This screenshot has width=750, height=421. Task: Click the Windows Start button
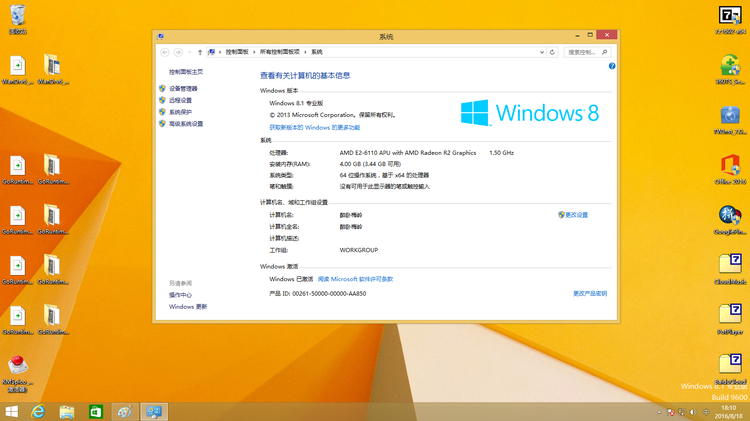coord(11,411)
